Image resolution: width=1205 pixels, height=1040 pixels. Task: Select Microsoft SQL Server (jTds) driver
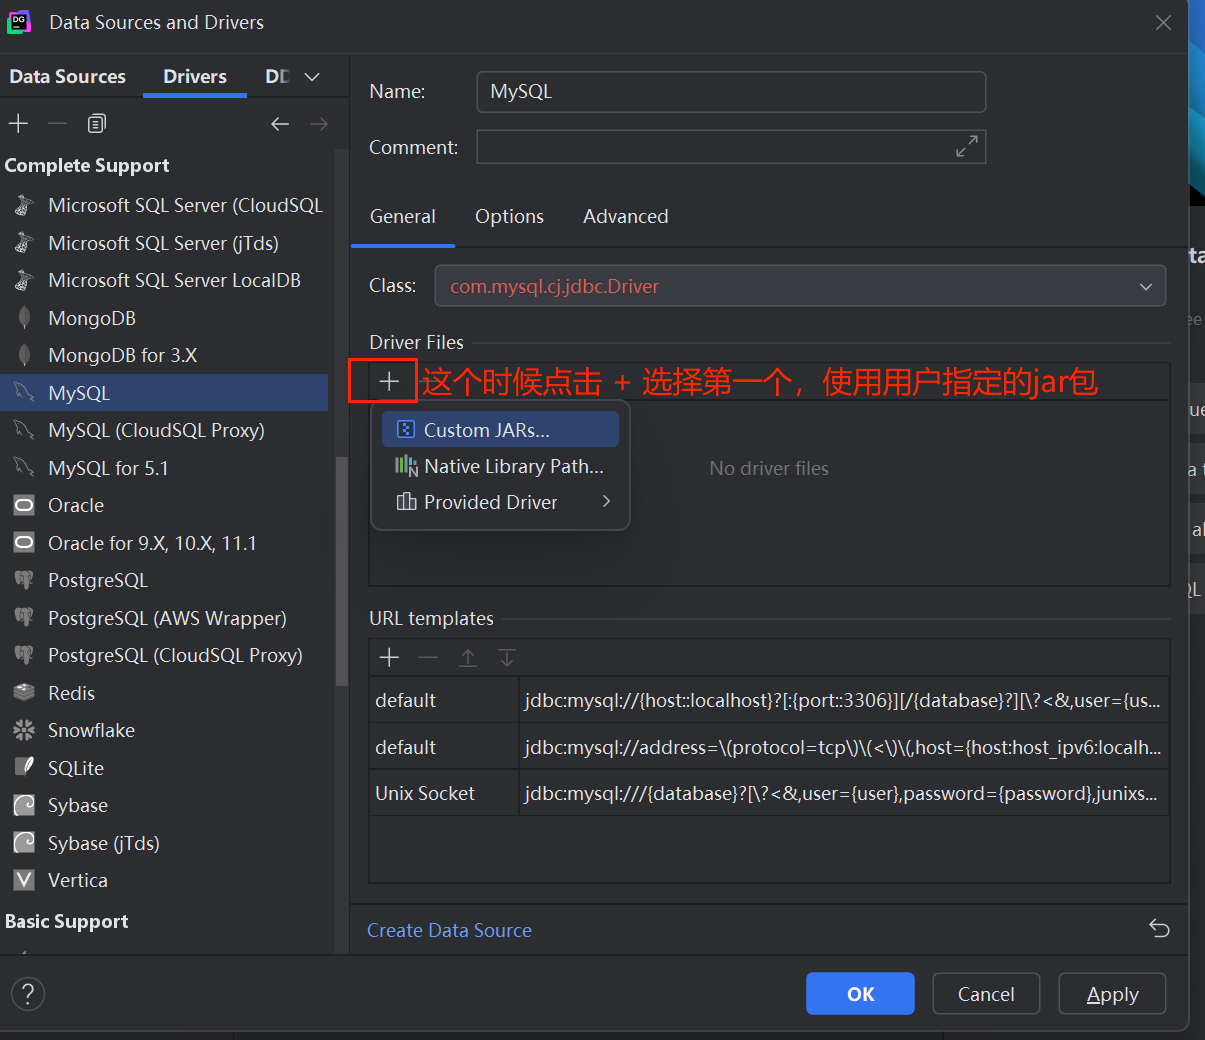164,243
